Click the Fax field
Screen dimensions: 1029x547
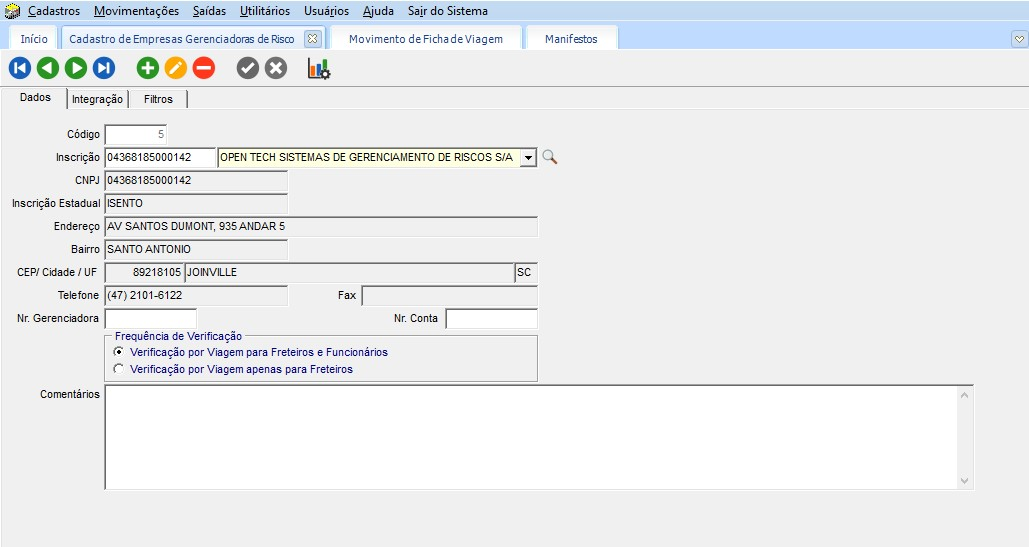[x=450, y=295]
